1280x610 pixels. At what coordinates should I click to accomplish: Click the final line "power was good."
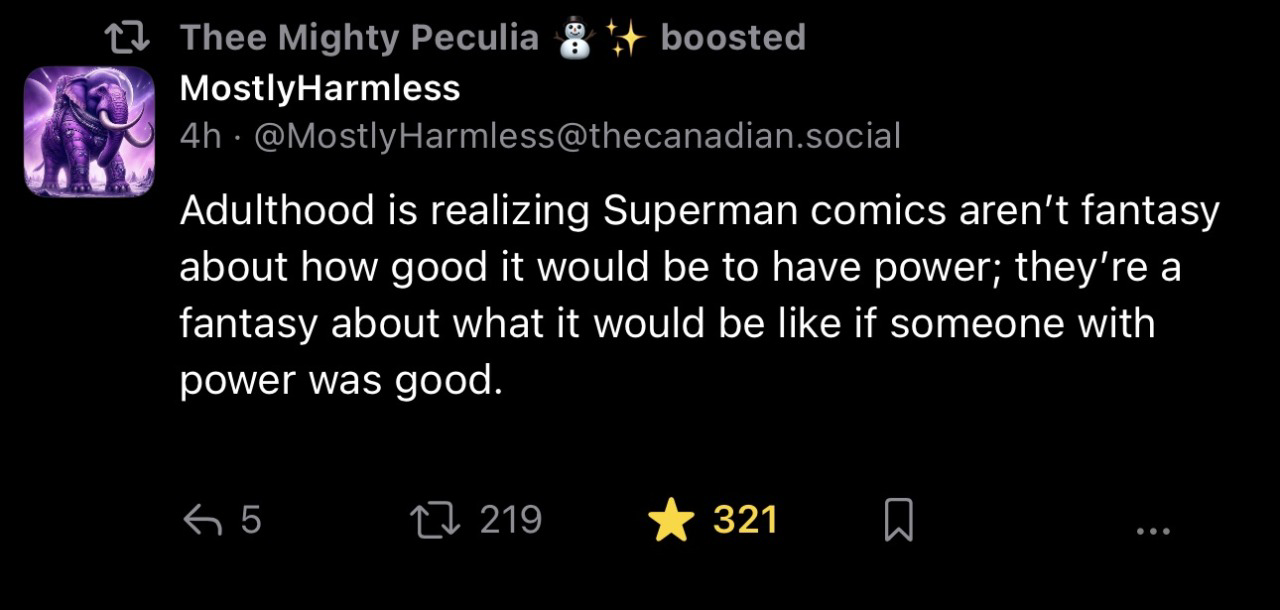[340, 380]
